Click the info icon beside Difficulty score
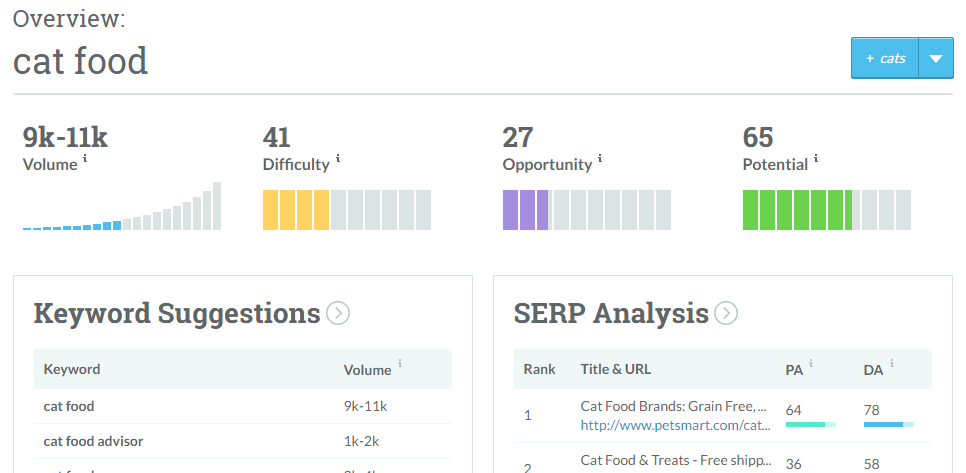The height and width of the screenshot is (473, 966). tap(338, 159)
